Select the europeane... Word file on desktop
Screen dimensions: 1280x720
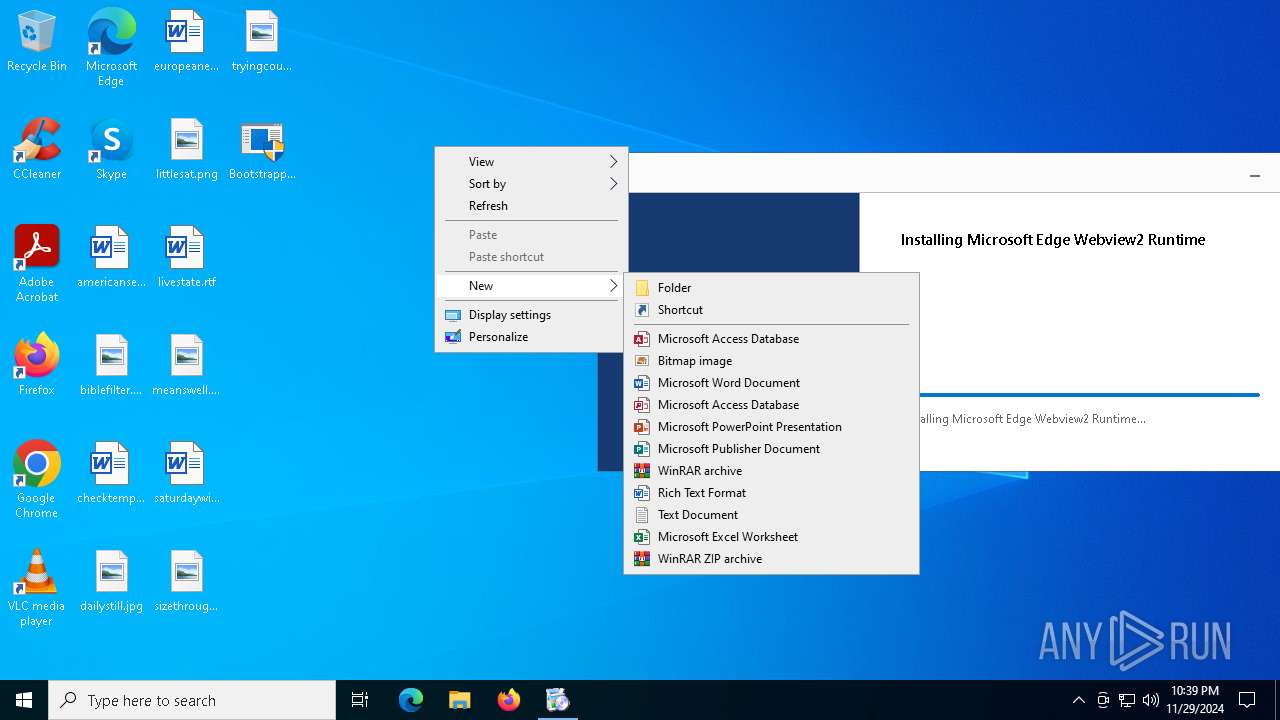pos(186,41)
